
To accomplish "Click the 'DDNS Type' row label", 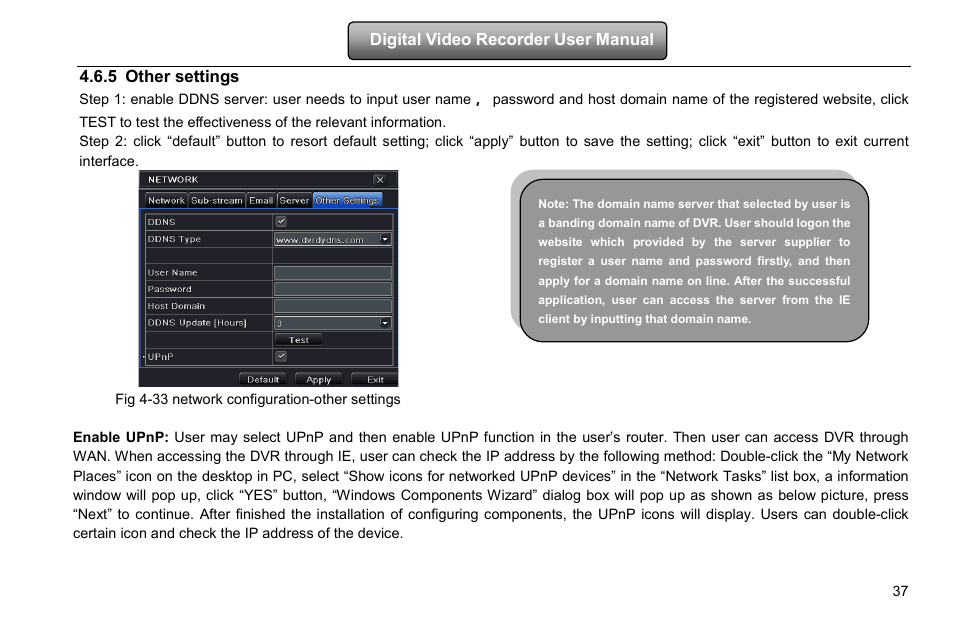I will click(174, 239).
